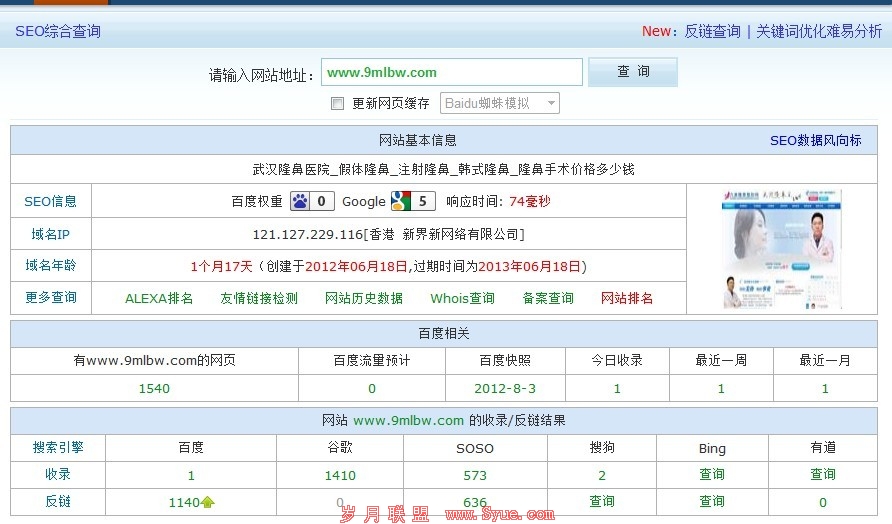Open the SEO数据风向标 link
892x524 pixels.
tap(815, 141)
